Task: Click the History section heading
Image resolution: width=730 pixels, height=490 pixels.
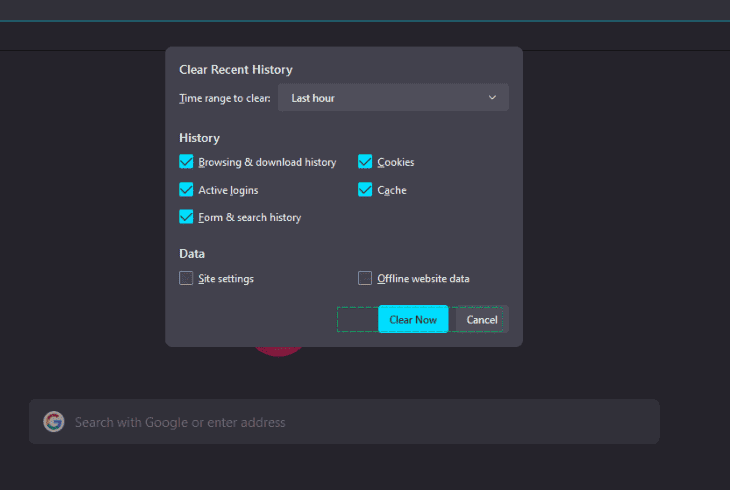Action: 199,138
